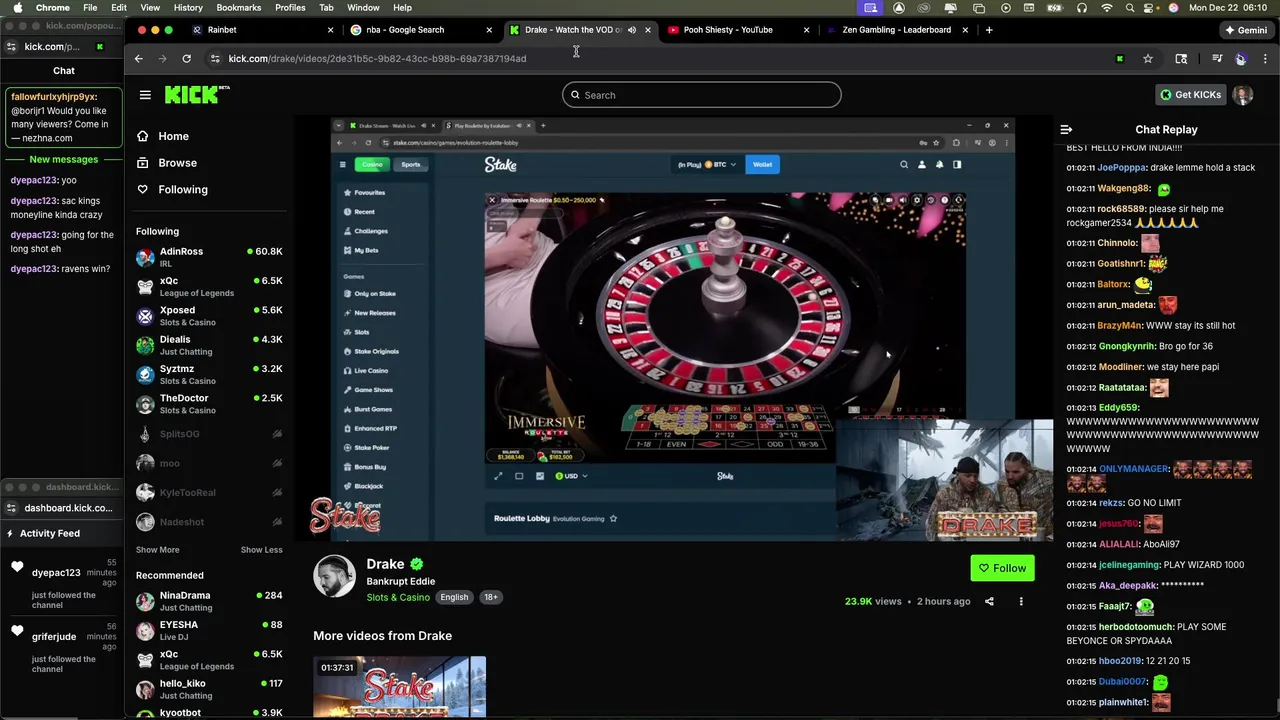Image resolution: width=1280 pixels, height=720 pixels.
Task: Click the New messages divider in the popout chat
Action: click(x=64, y=160)
